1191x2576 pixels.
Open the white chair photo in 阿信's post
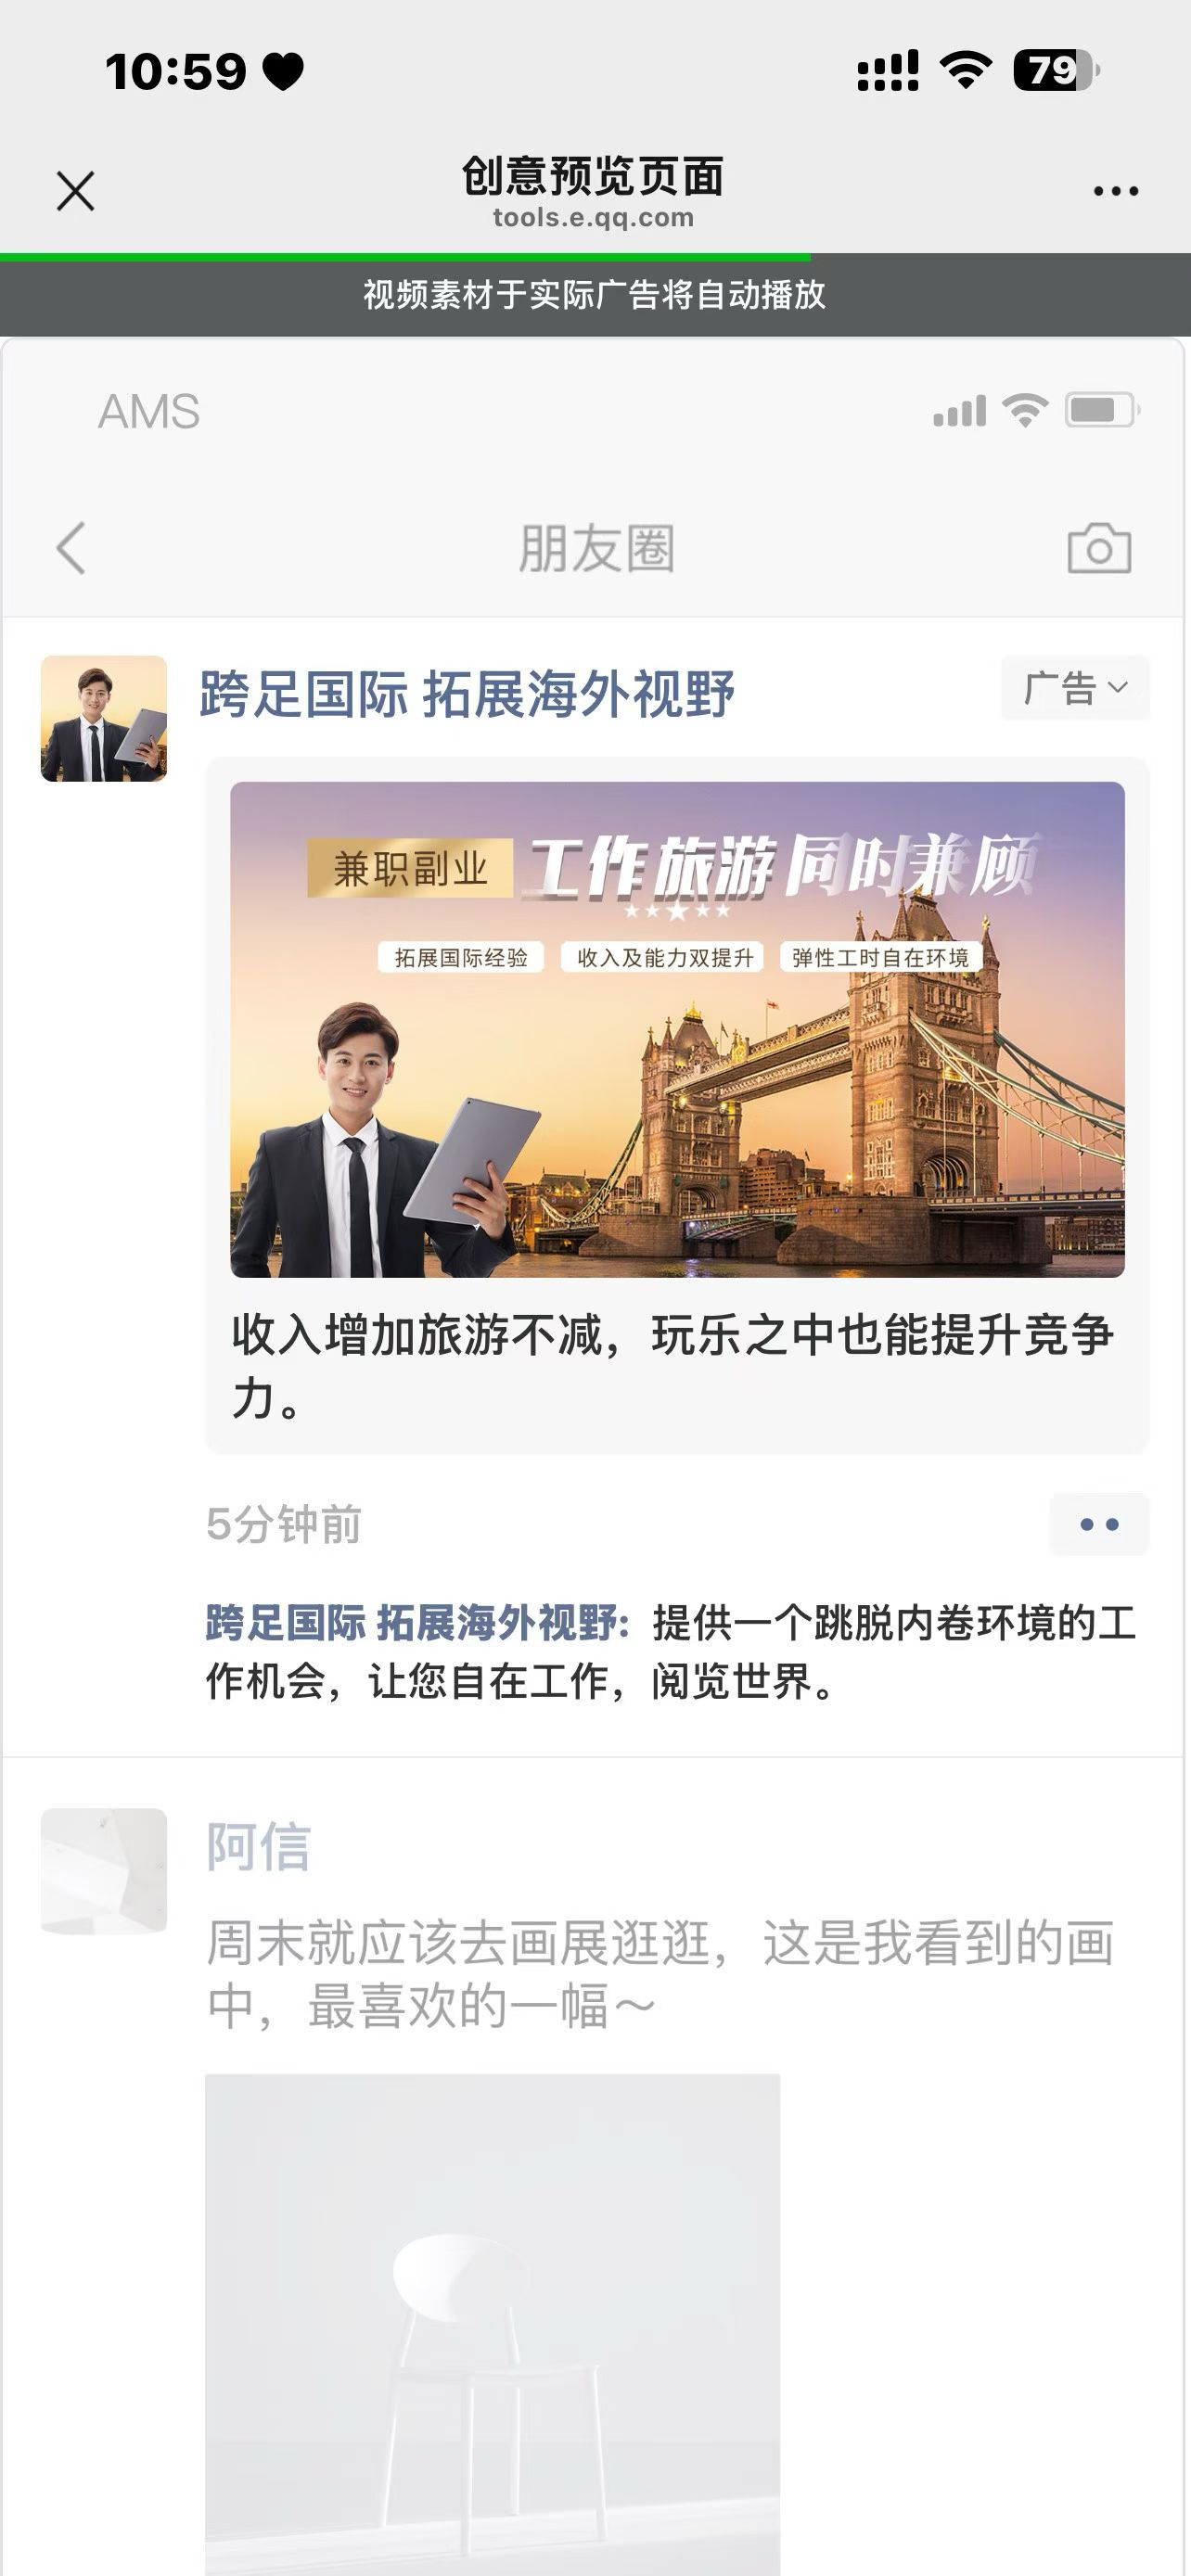click(x=492, y=2320)
